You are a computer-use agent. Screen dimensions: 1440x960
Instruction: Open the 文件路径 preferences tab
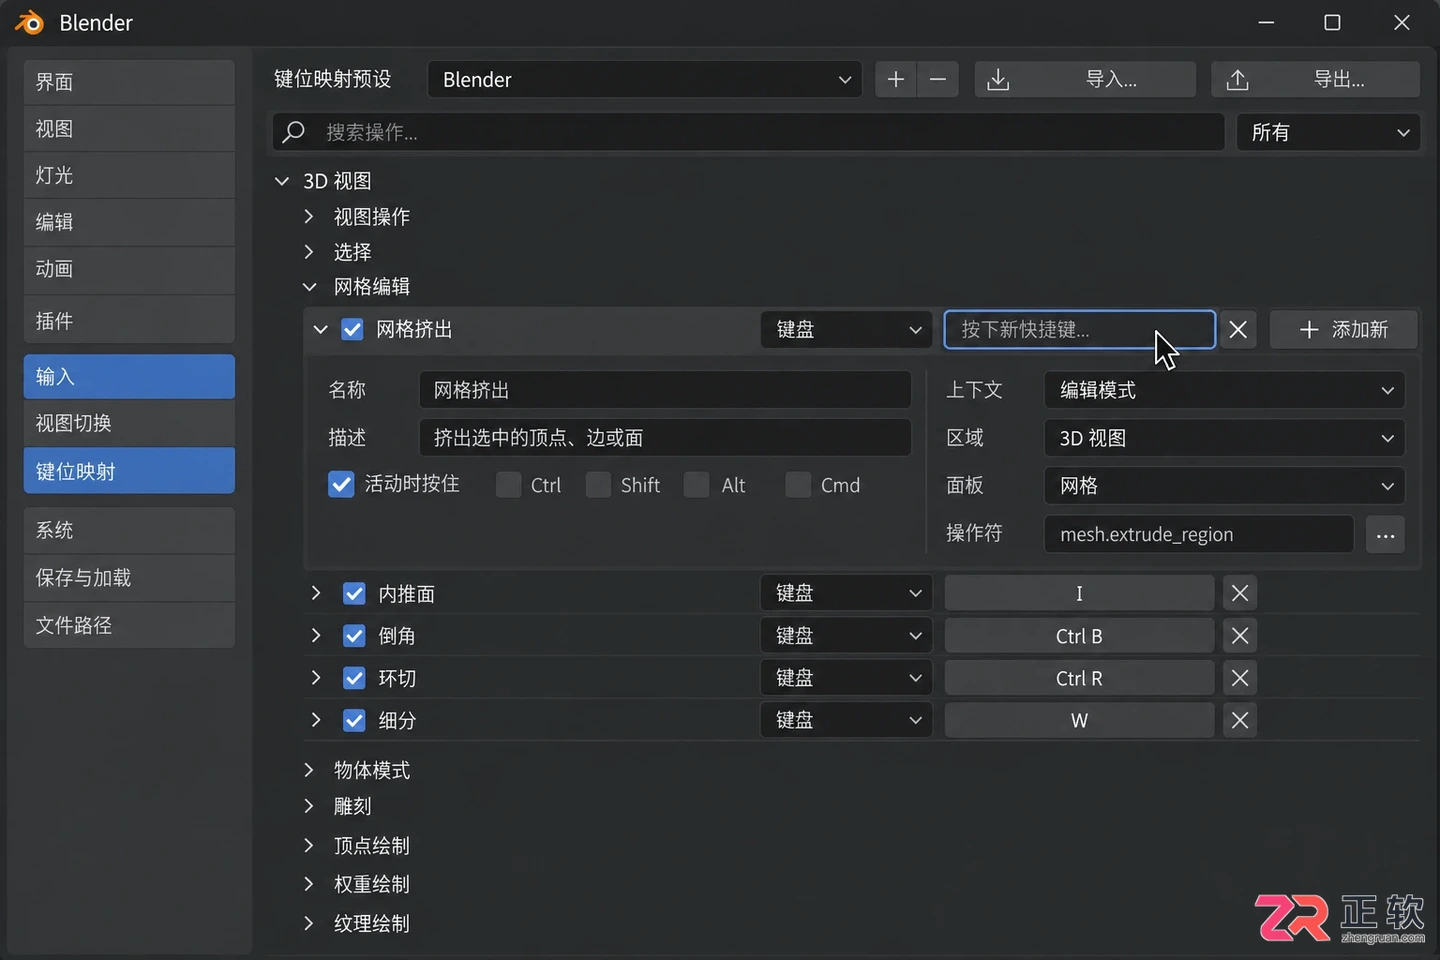[129, 625]
